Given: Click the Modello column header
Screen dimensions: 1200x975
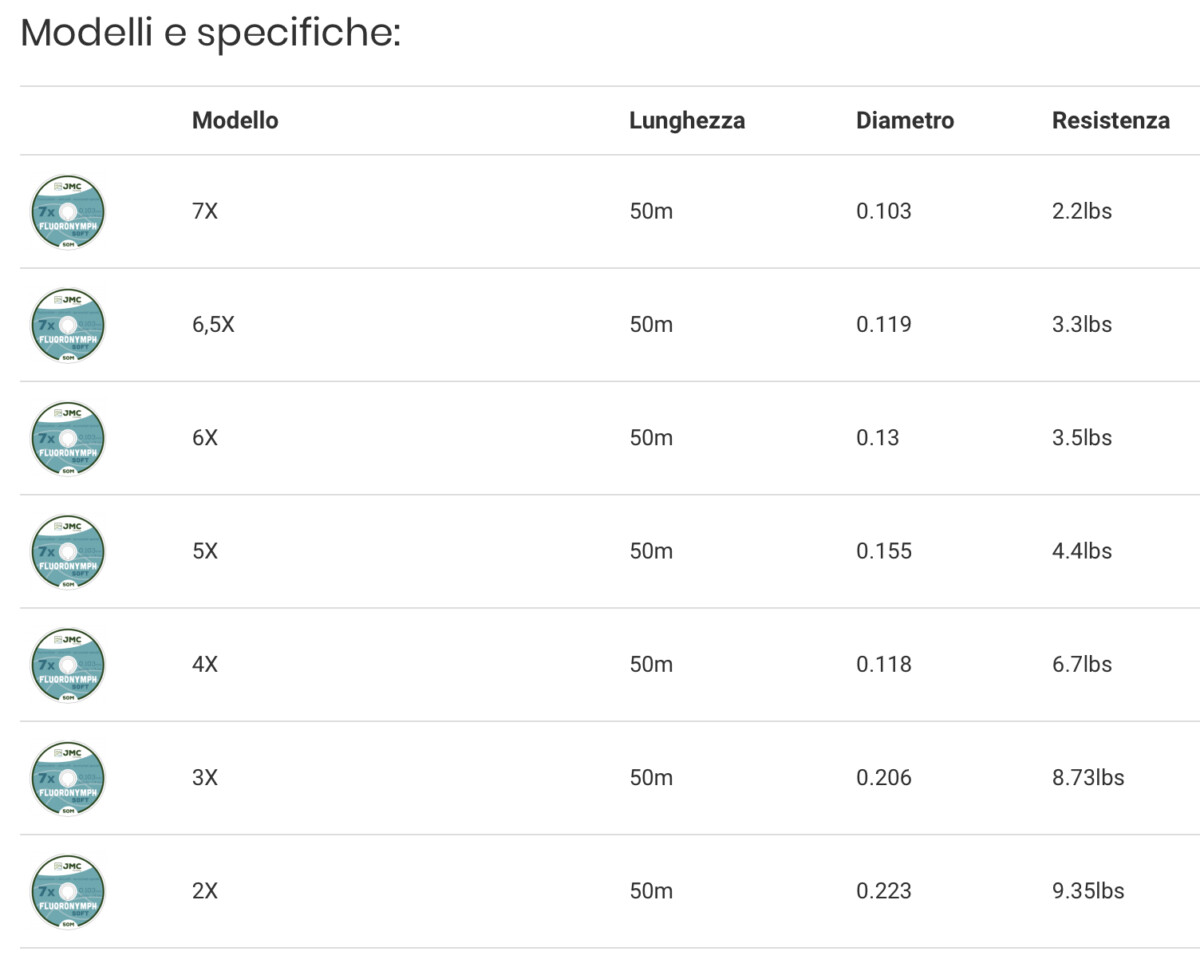Looking at the screenshot, I should (235, 121).
